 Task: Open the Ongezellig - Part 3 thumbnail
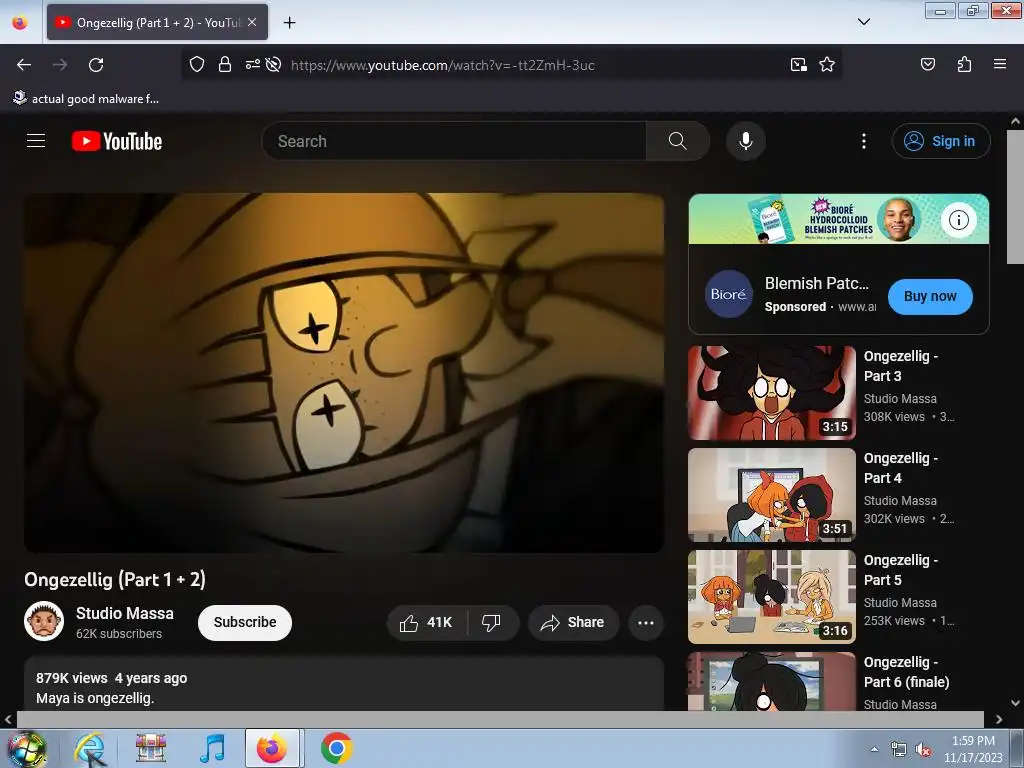coord(772,393)
